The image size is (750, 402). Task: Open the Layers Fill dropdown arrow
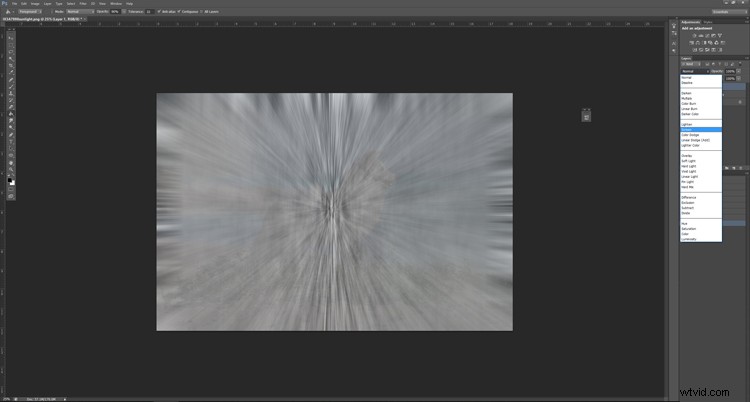pos(739,78)
